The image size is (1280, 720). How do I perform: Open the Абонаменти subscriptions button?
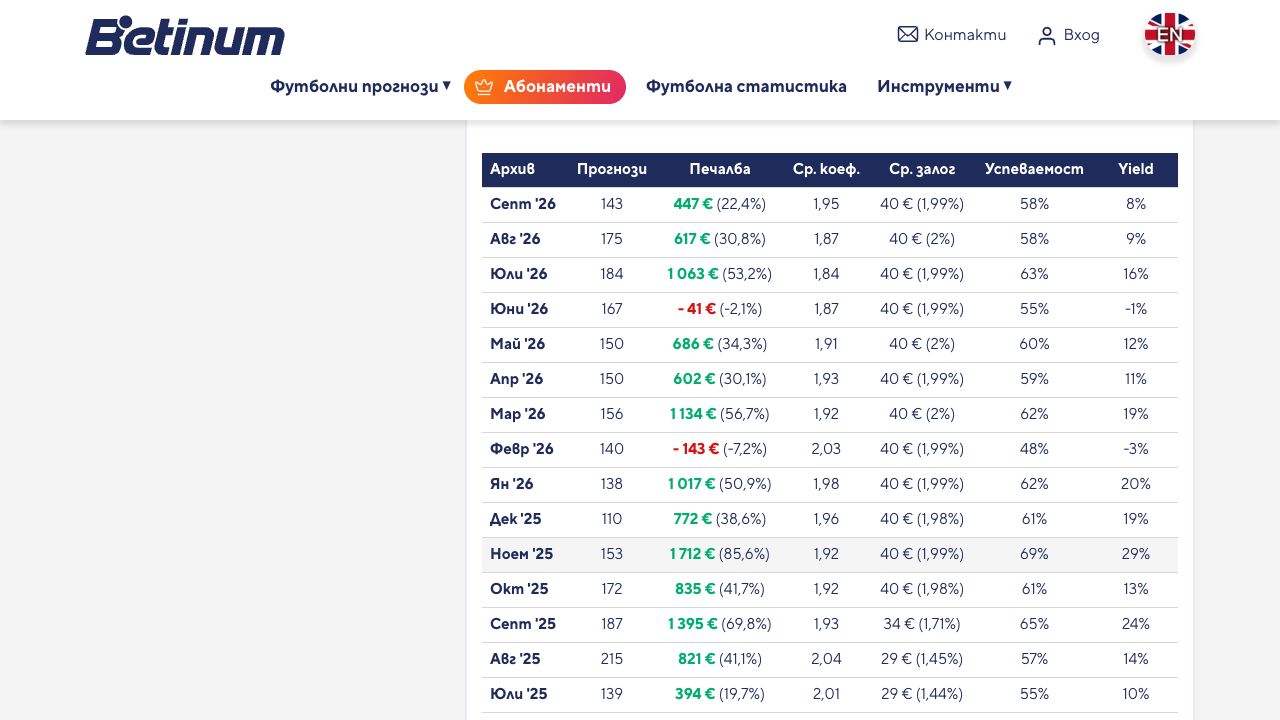(545, 87)
